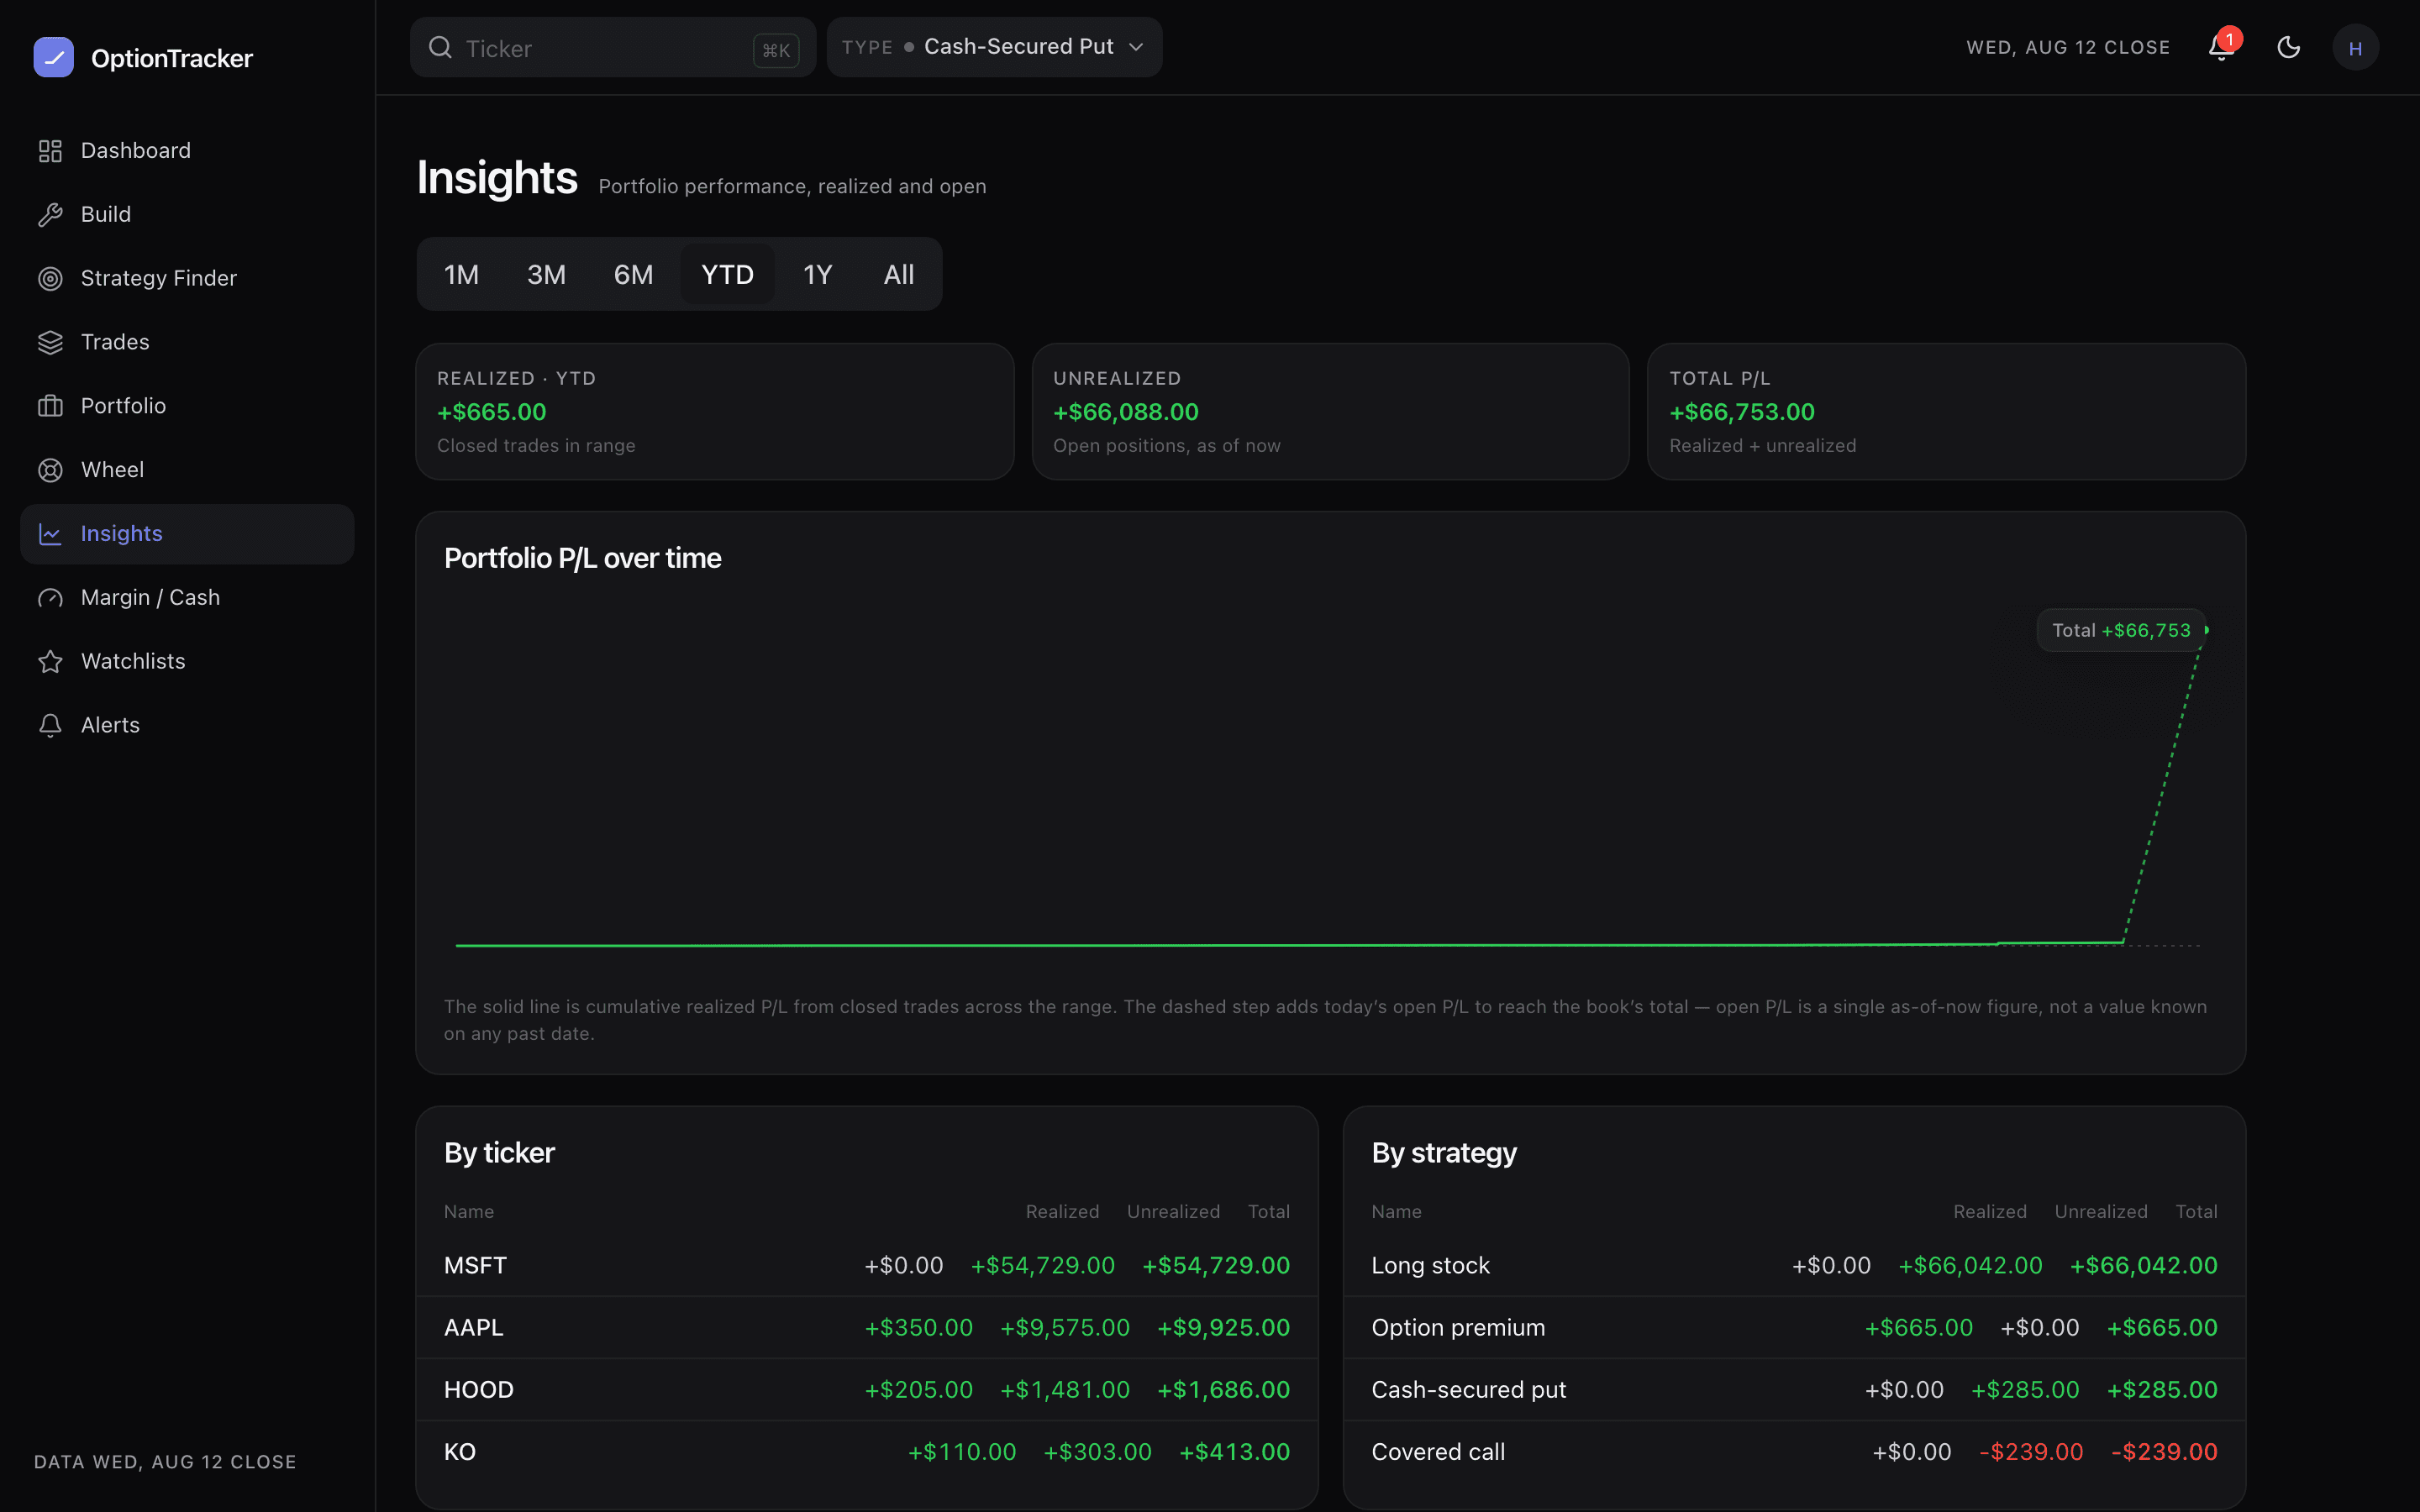Click the Insights chart icon
This screenshot has width=2420, height=1512.
point(50,534)
